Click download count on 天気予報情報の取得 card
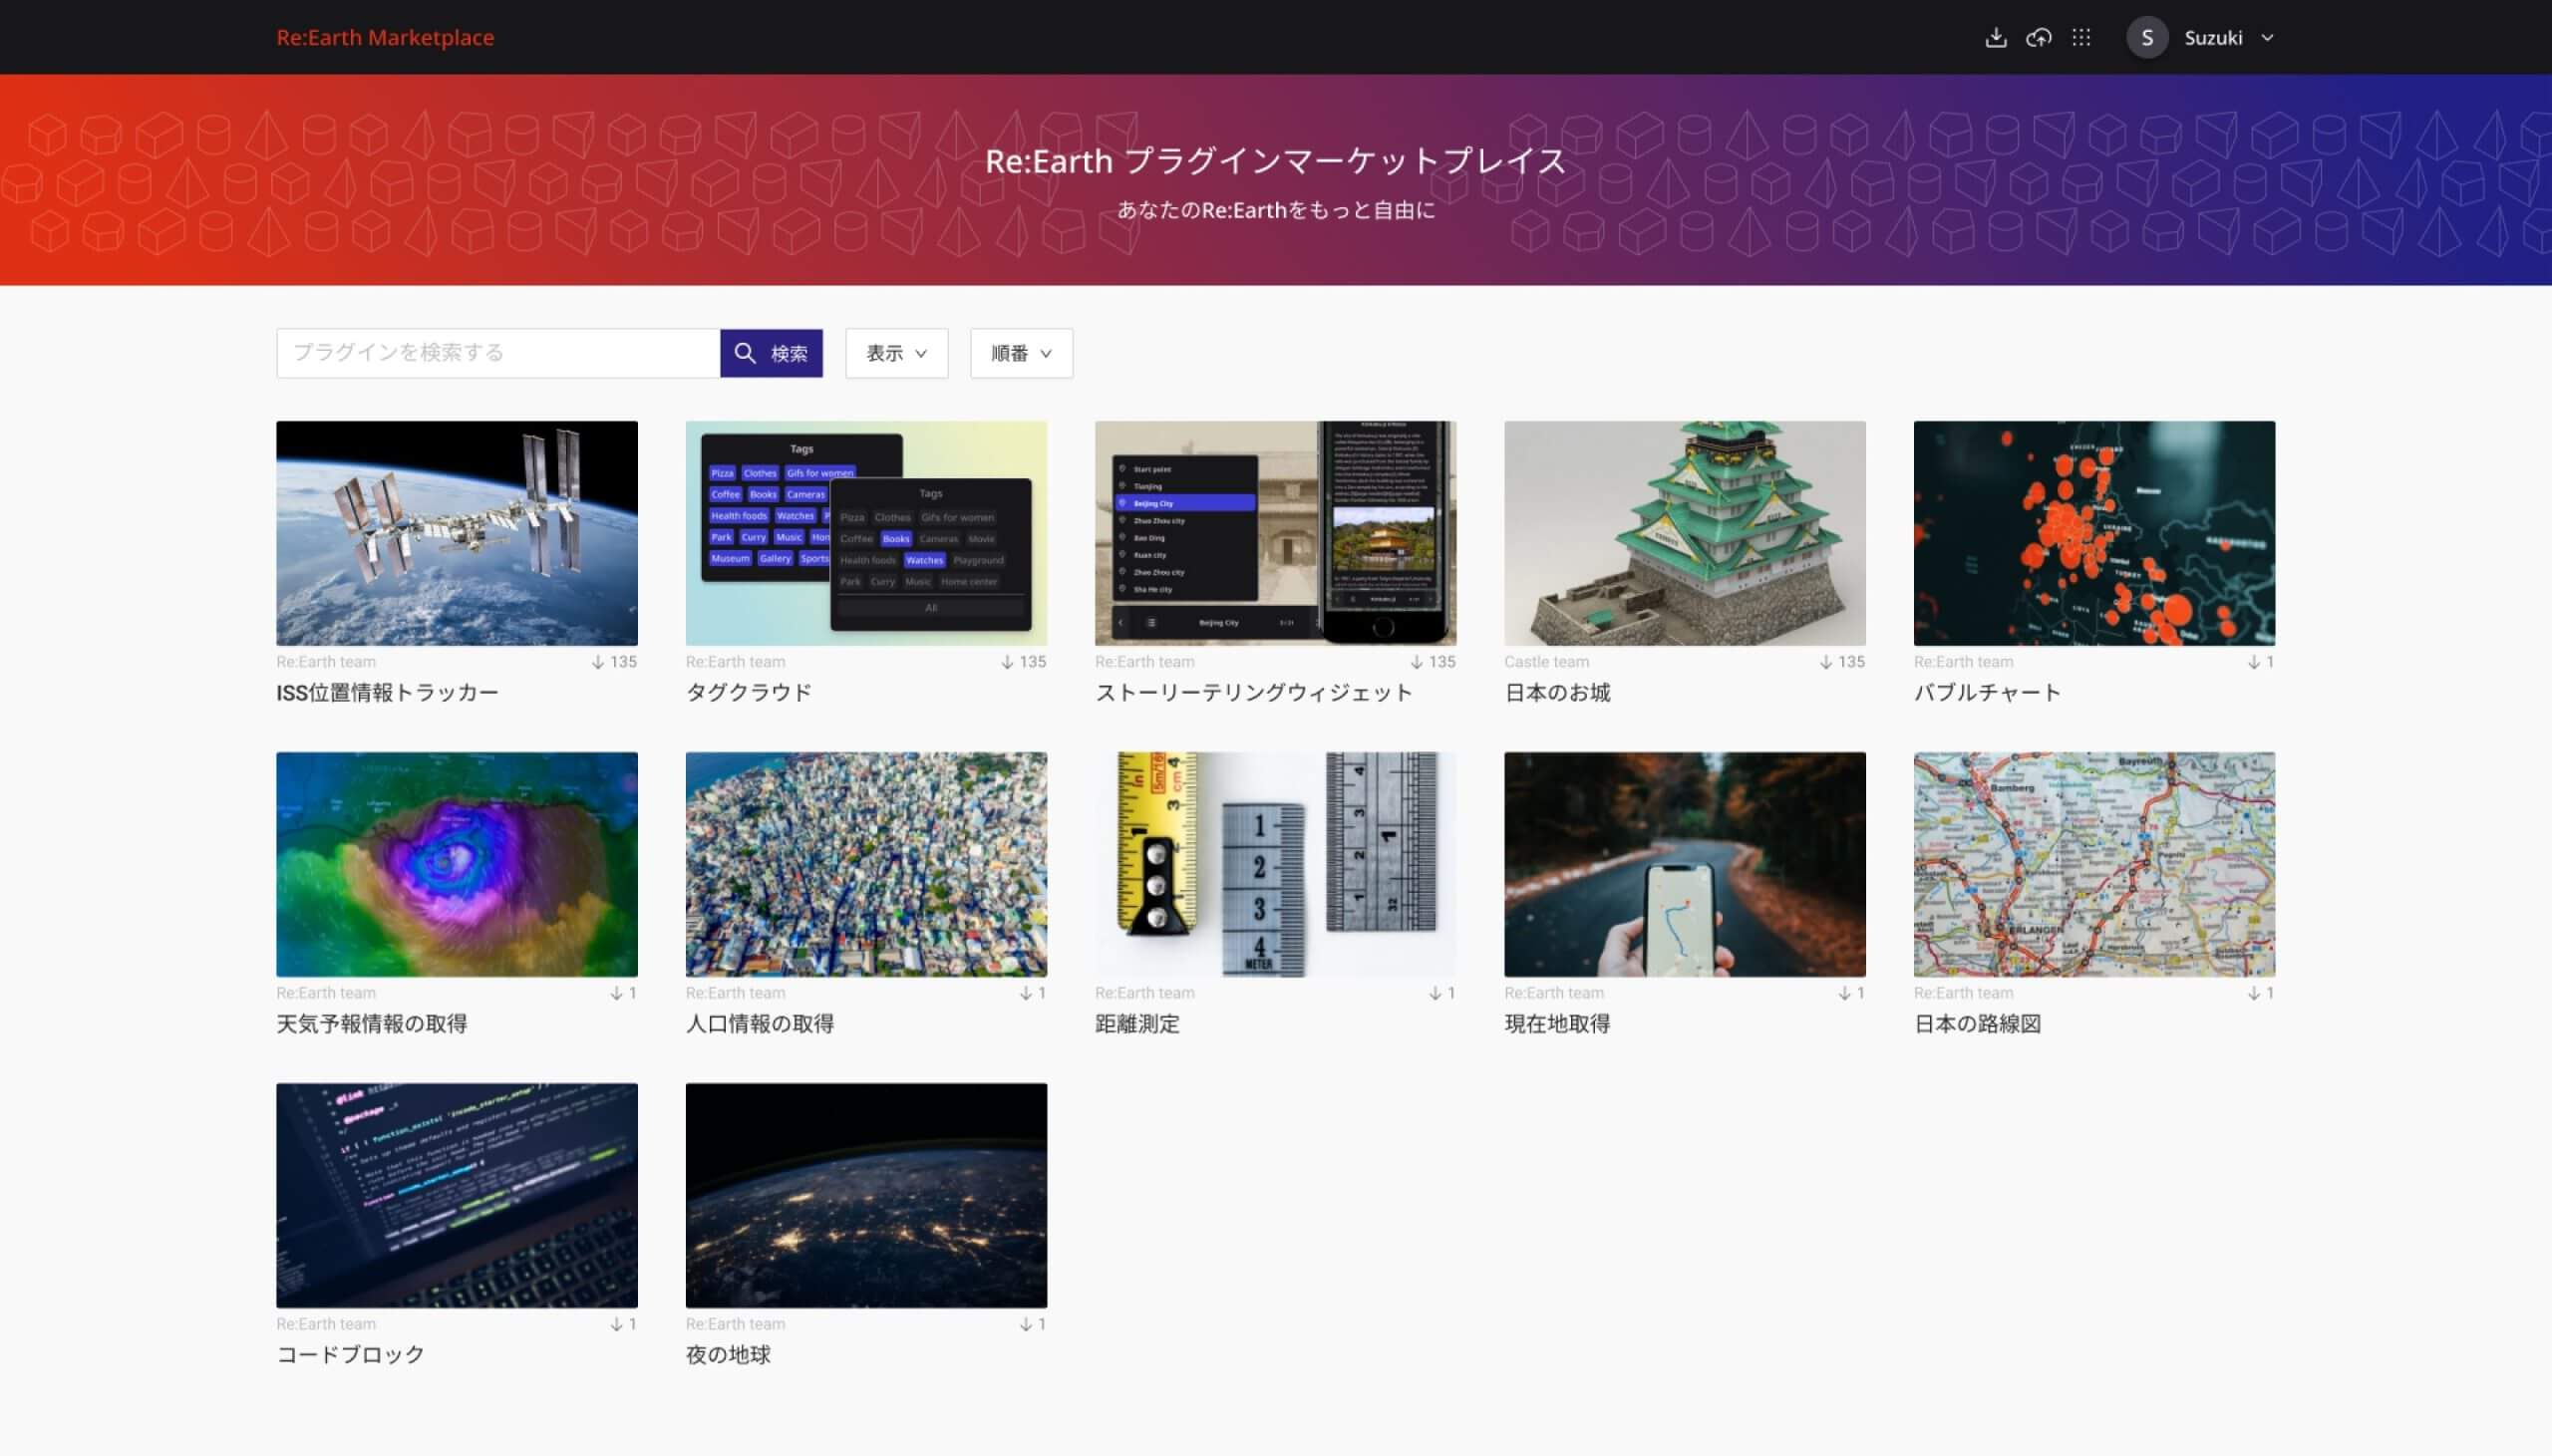This screenshot has width=2552, height=1456. coord(623,993)
